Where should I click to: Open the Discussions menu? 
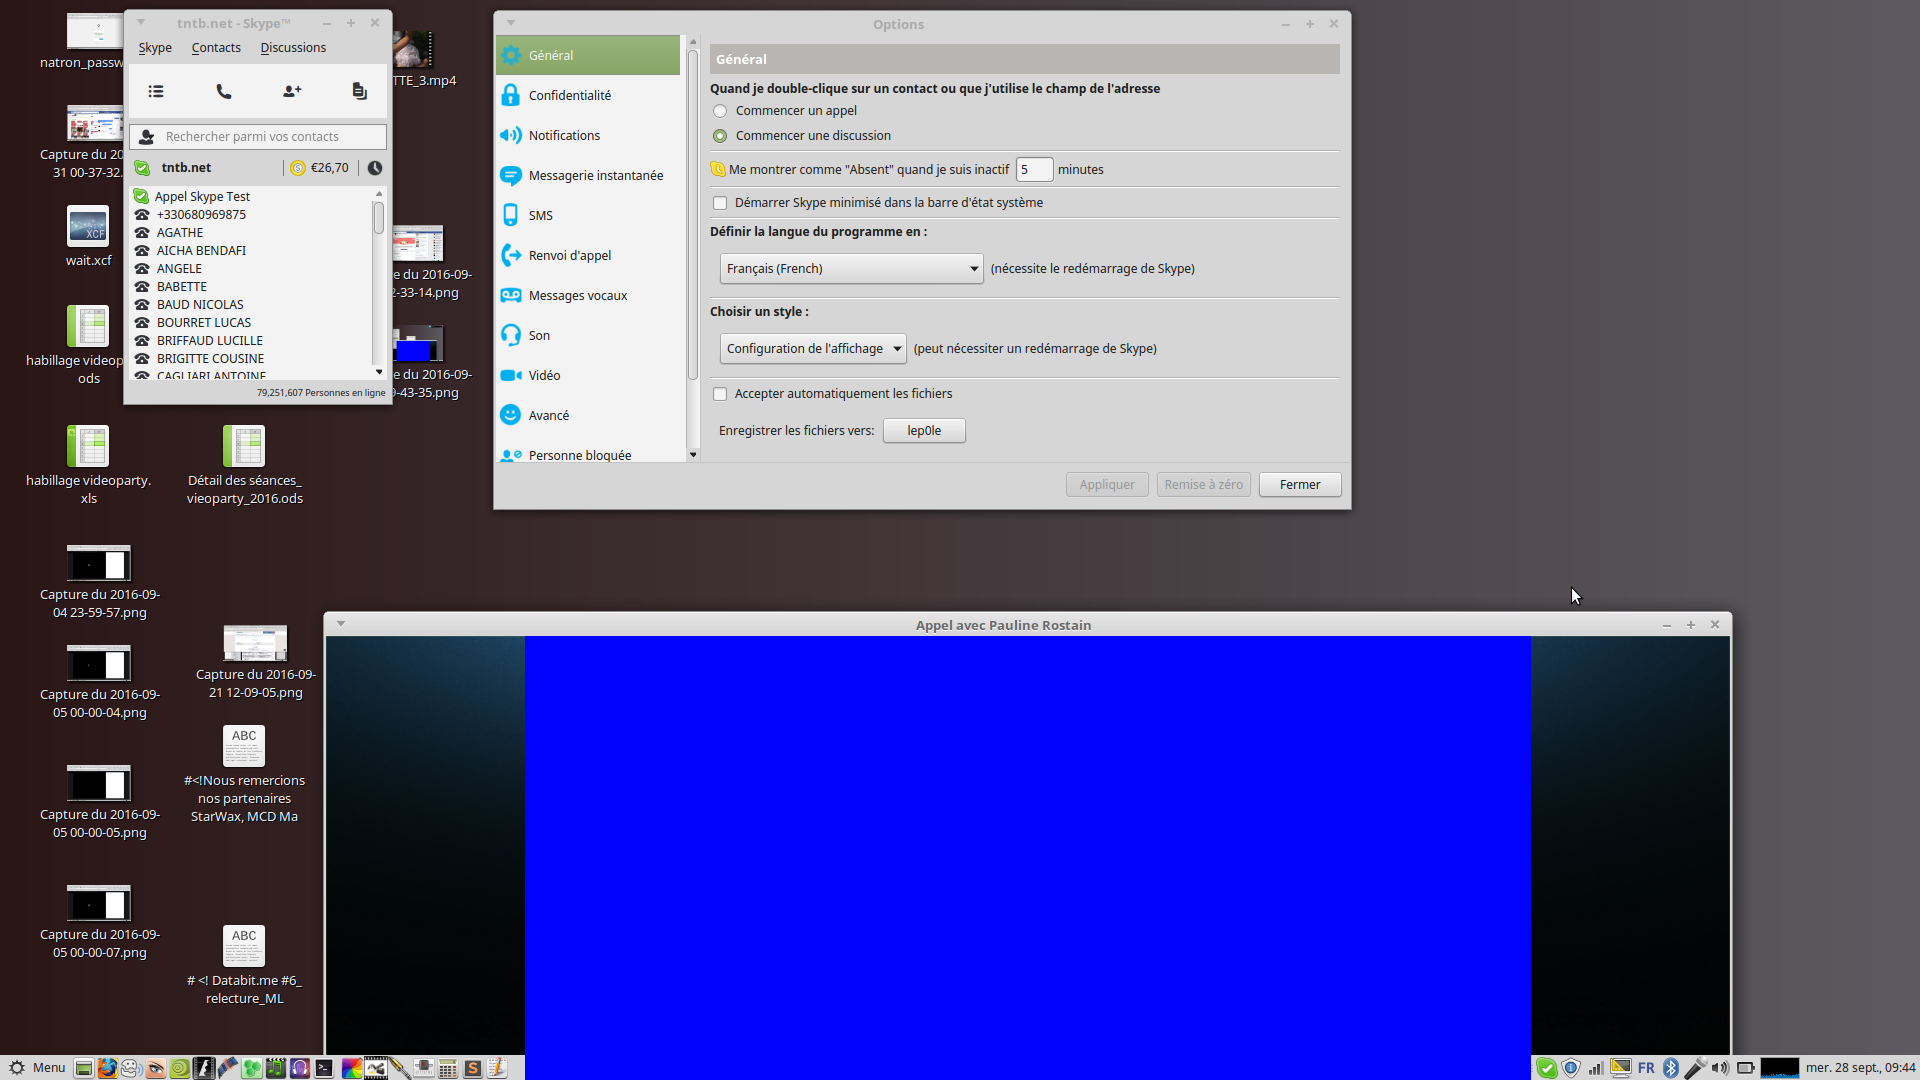293,48
